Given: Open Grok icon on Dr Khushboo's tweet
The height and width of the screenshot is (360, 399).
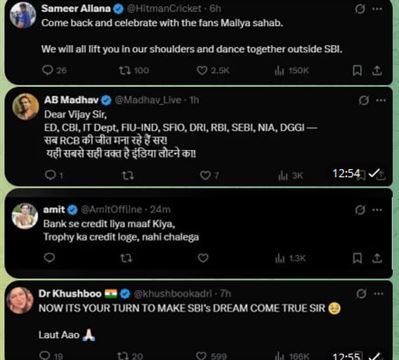Looking at the screenshot, I should point(361,294).
